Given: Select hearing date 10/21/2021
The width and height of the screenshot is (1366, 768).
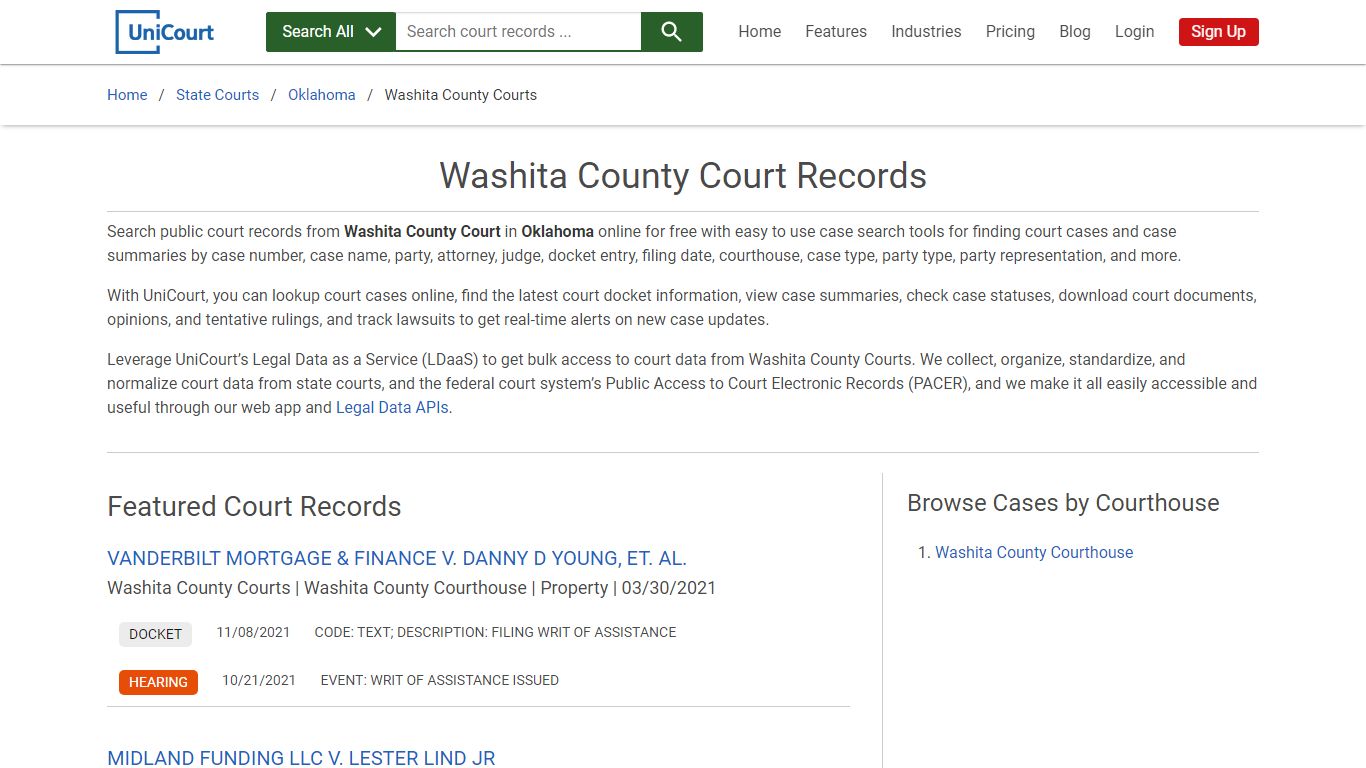Looking at the screenshot, I should 259,680.
